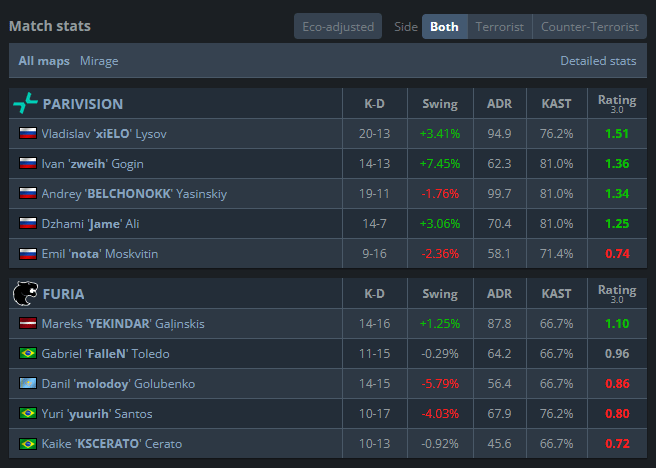Click the Russian flag next to xiELO
The image size is (656, 468).
tap(28, 133)
